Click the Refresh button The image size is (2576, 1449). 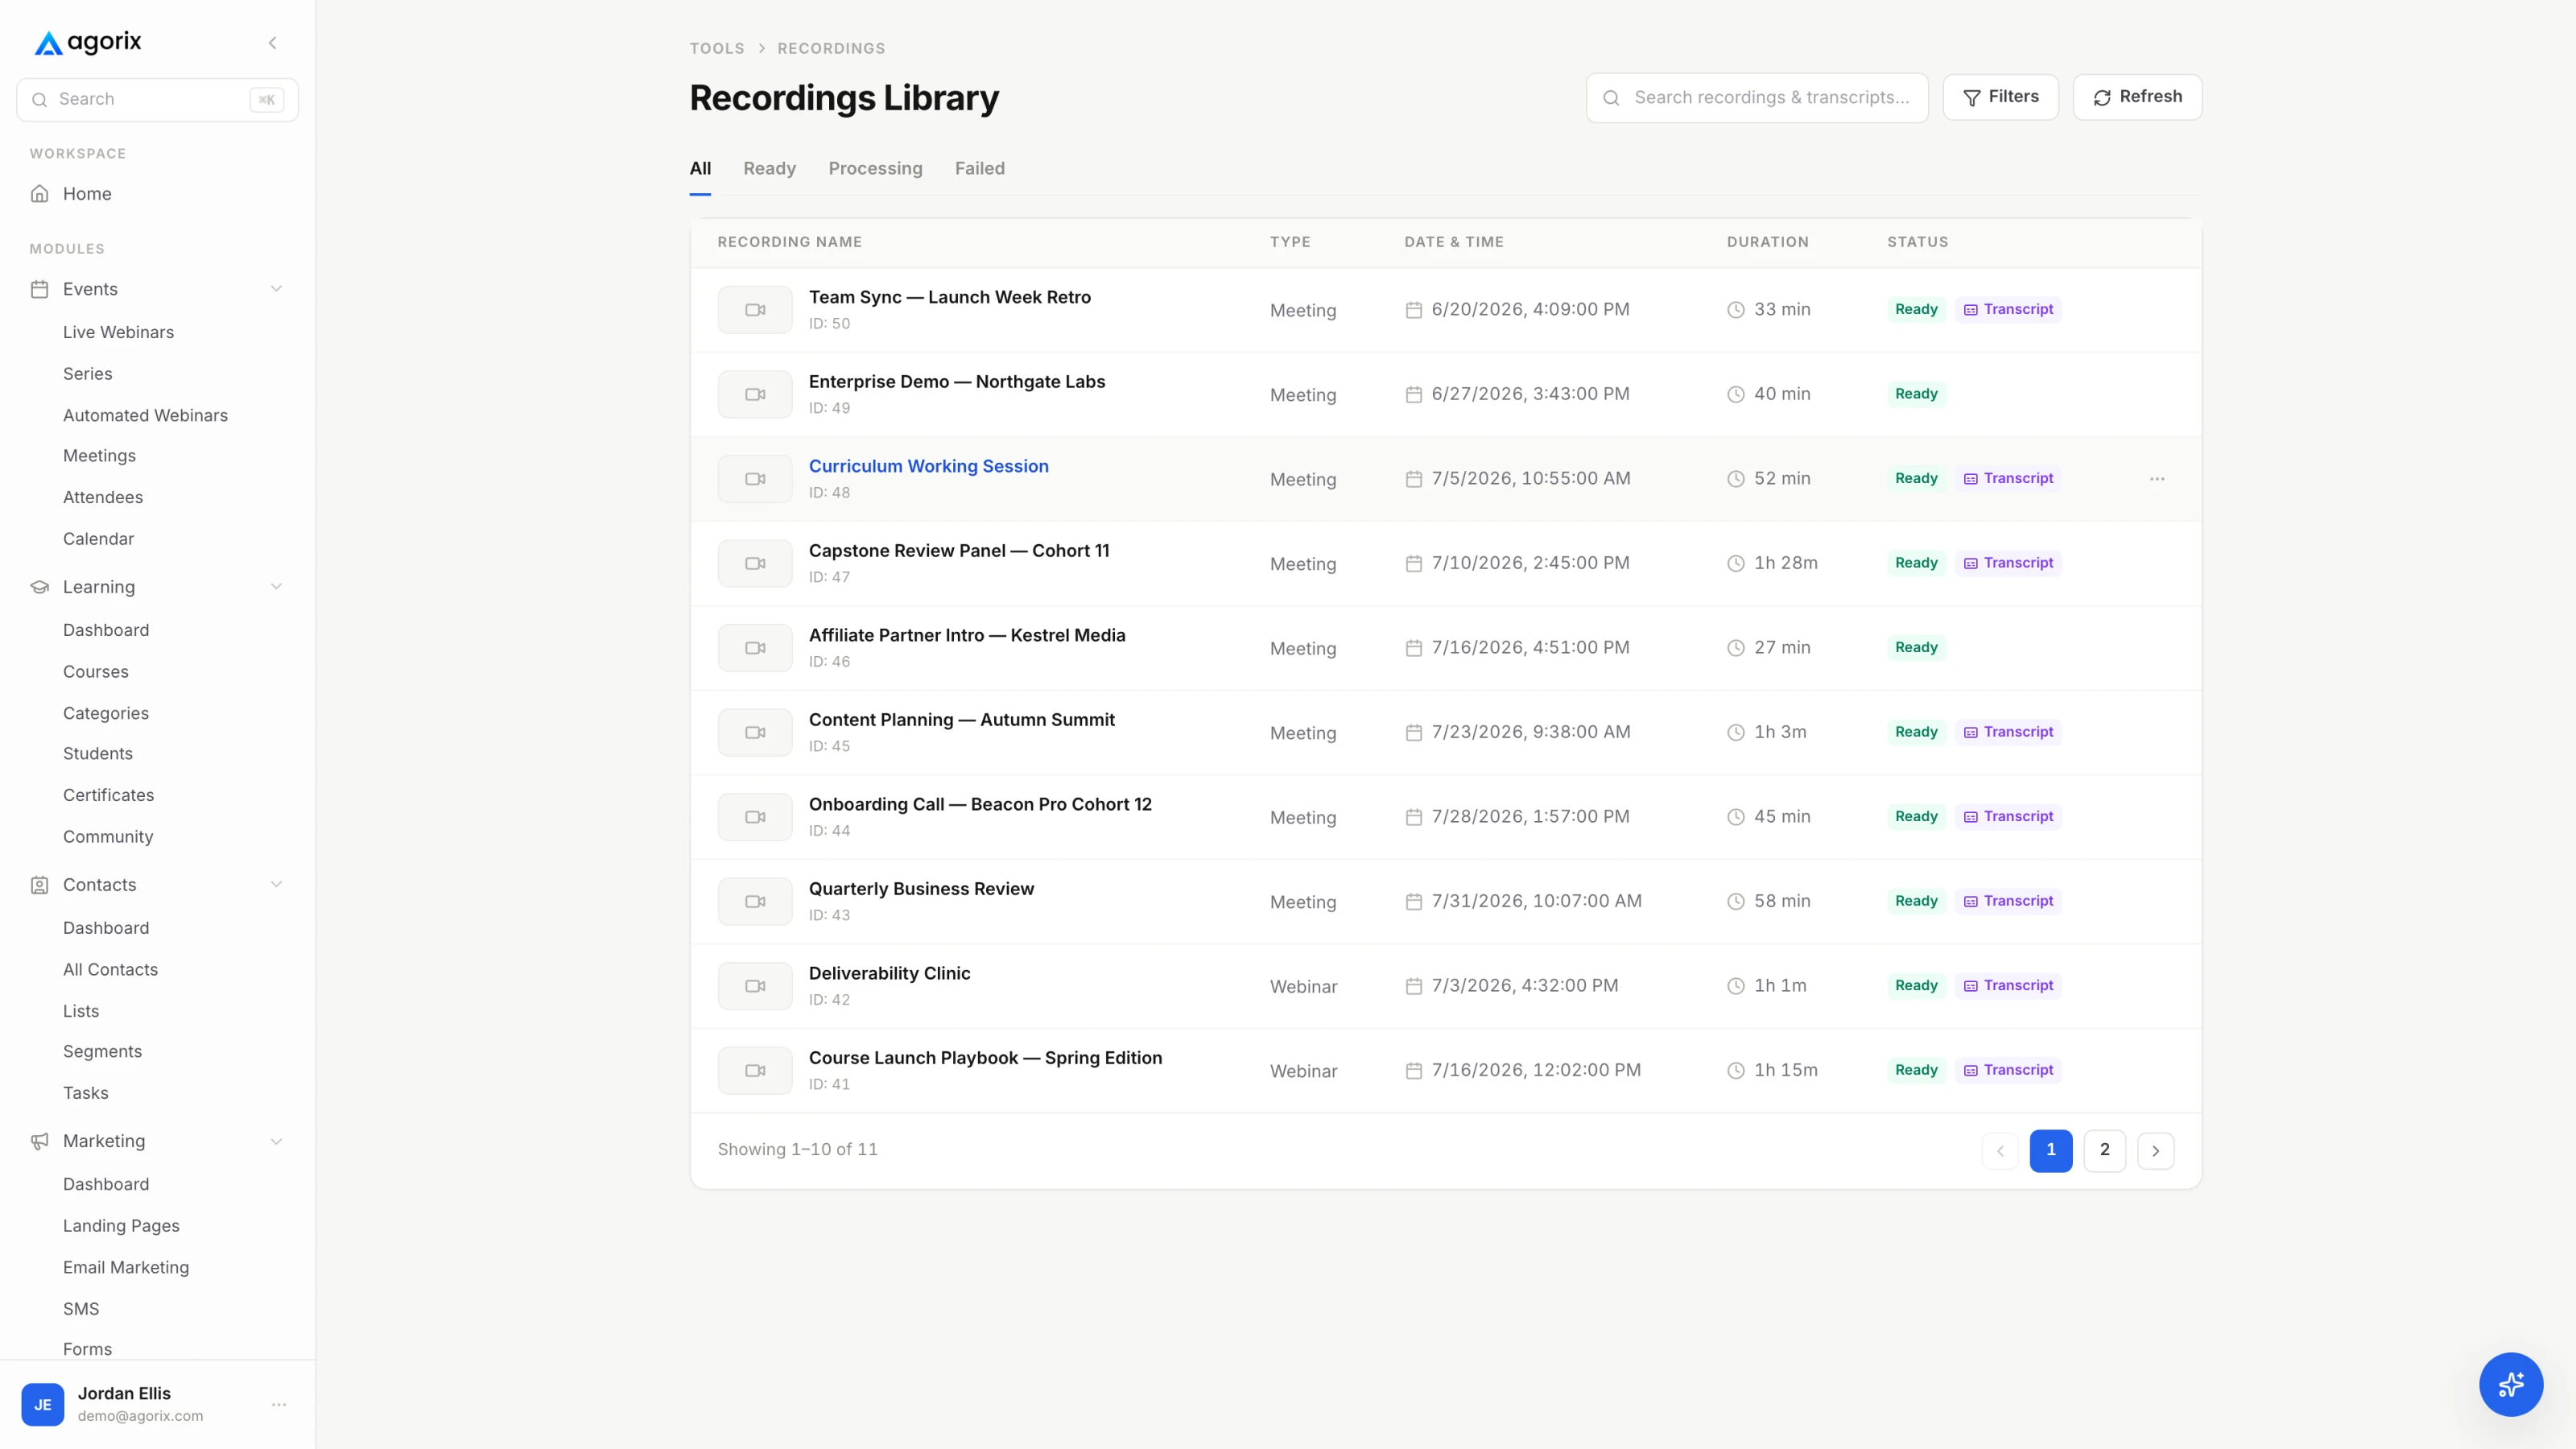pyautogui.click(x=2137, y=97)
